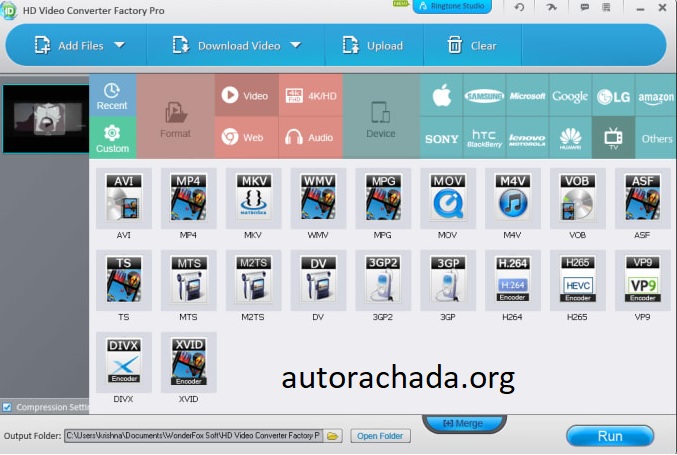Open TV device presets
Viewport: 677px width, 455px height.
pos(613,138)
